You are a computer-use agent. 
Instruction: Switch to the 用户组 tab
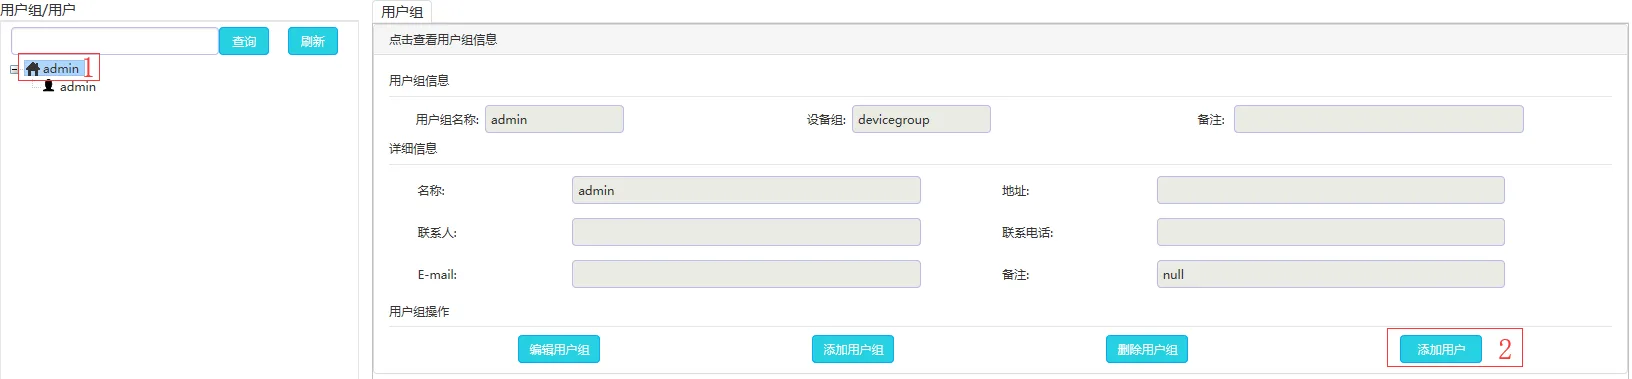[x=402, y=12]
